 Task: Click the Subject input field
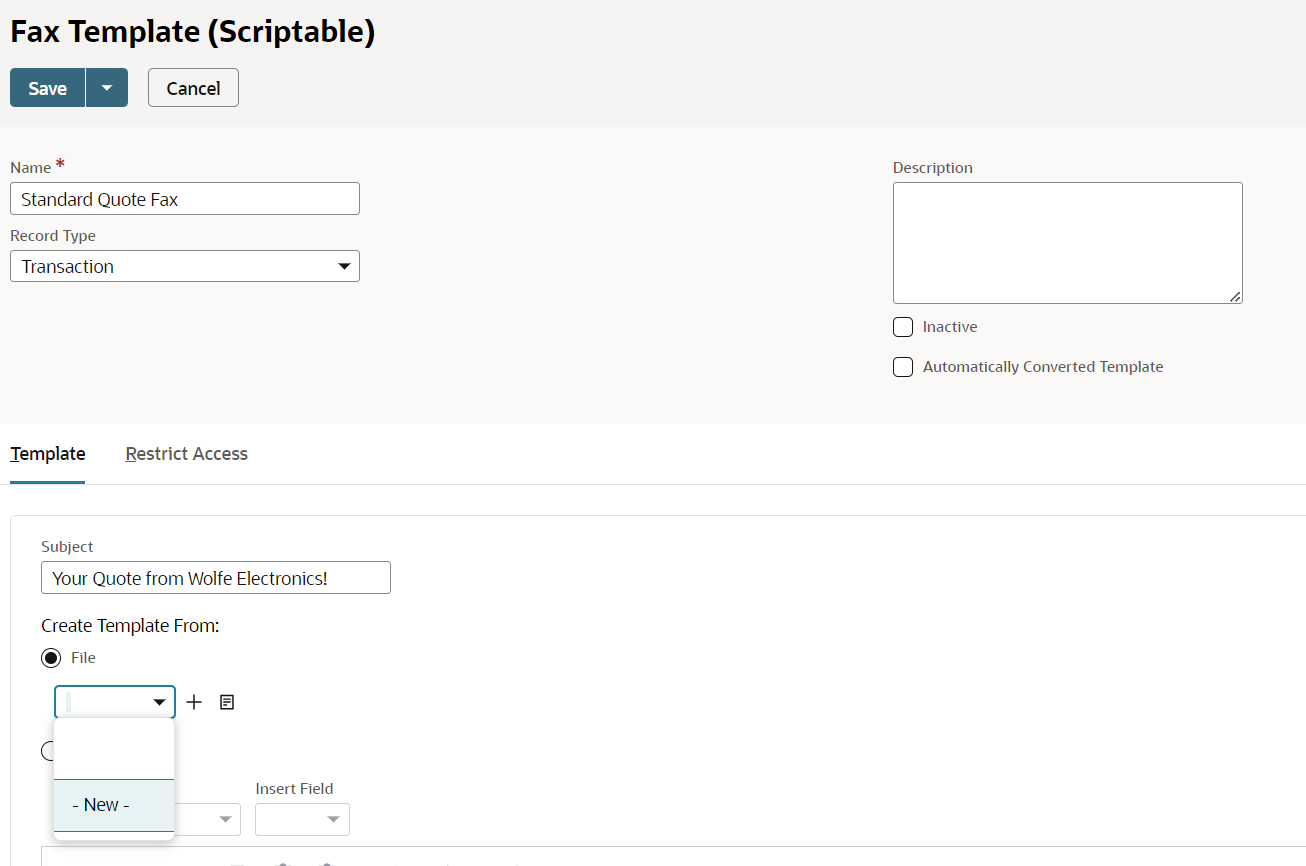(x=216, y=578)
